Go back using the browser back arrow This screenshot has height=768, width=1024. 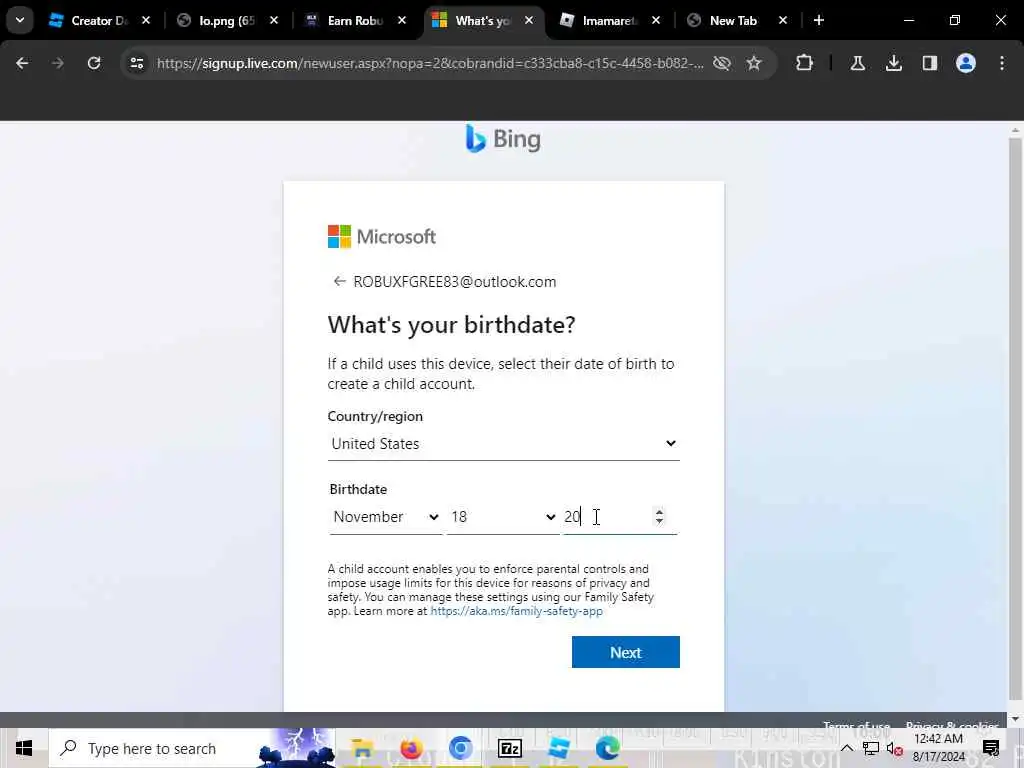pos(22,63)
